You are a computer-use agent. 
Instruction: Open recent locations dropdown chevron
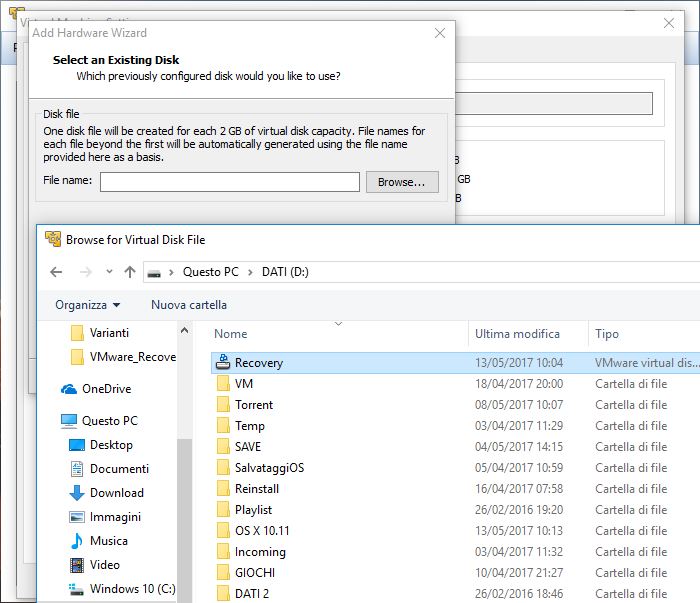(109, 271)
